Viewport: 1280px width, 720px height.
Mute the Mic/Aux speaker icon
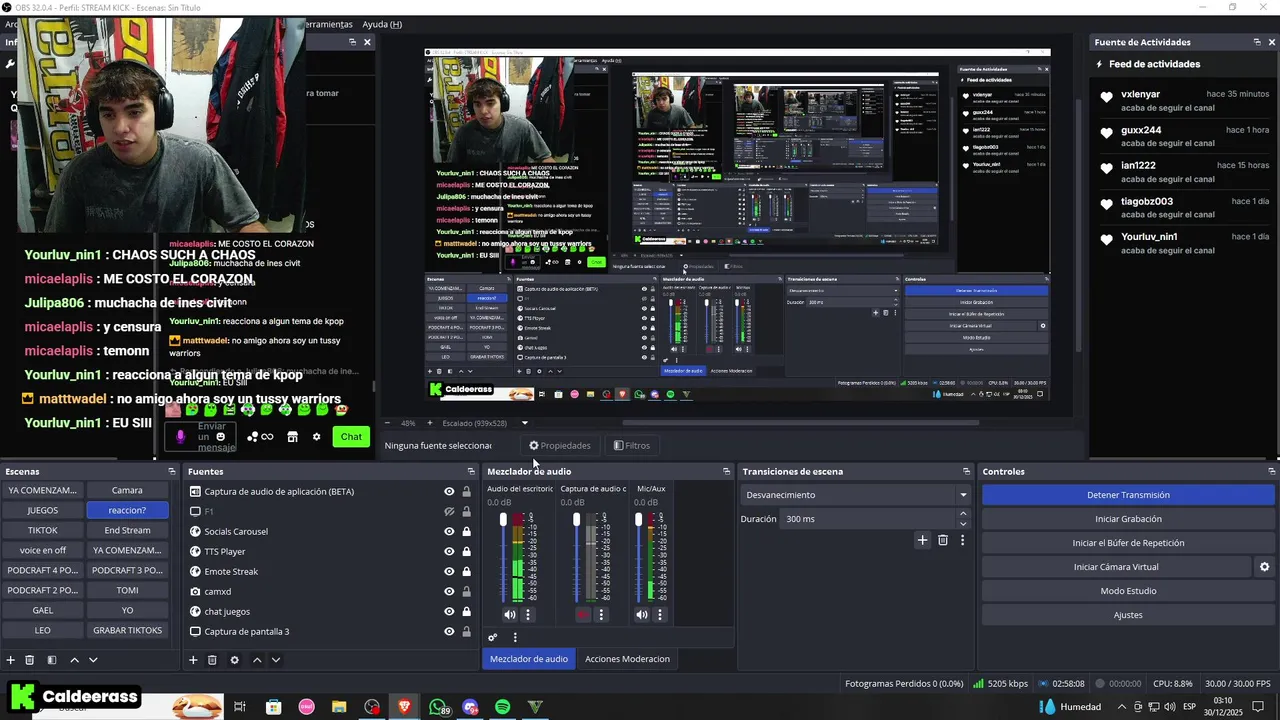[x=641, y=615]
